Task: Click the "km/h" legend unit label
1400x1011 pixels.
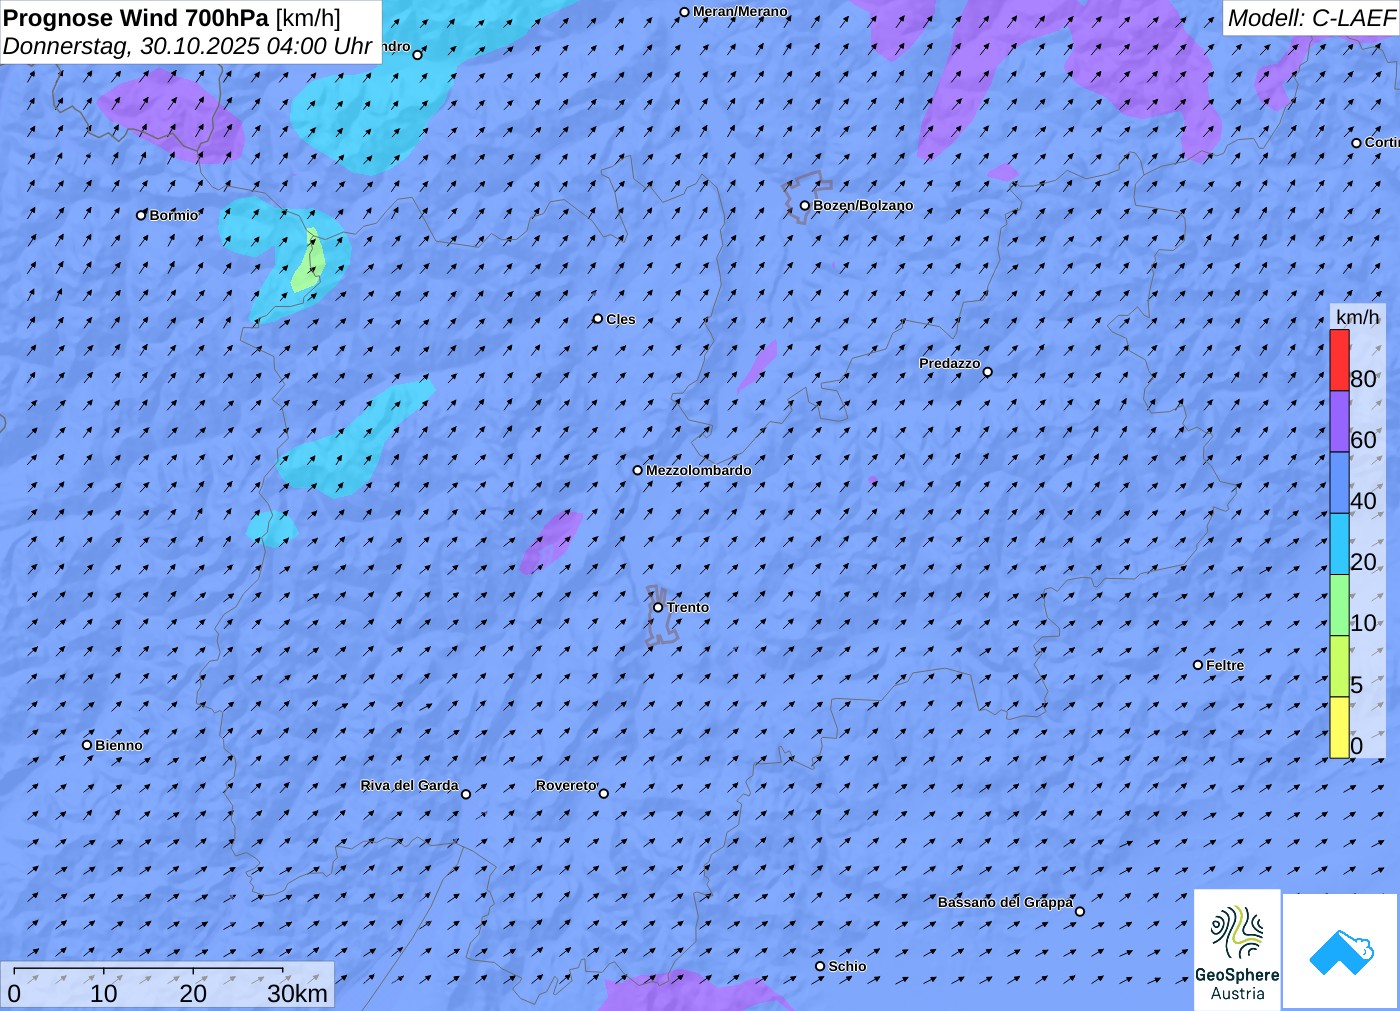Action: click(1357, 317)
